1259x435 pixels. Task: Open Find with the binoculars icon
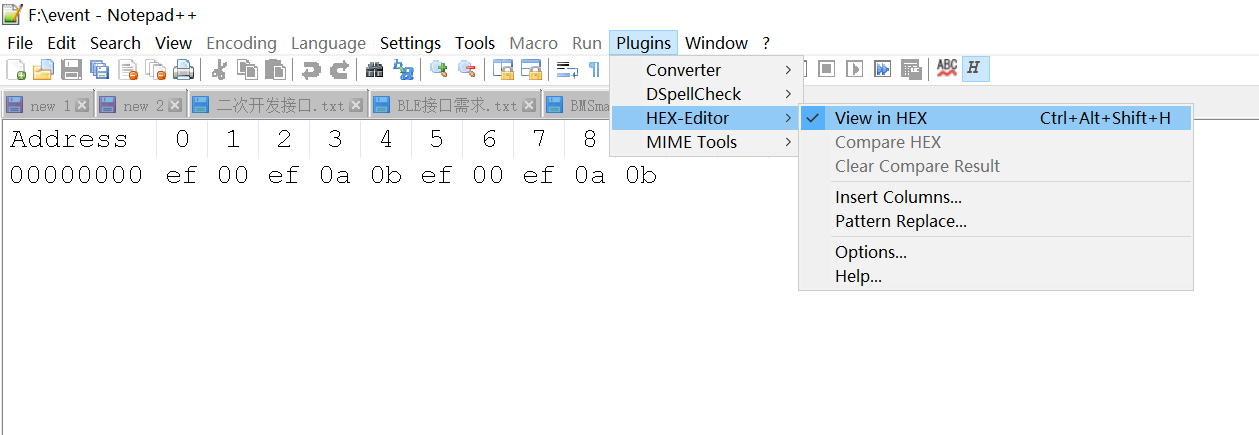tap(375, 69)
